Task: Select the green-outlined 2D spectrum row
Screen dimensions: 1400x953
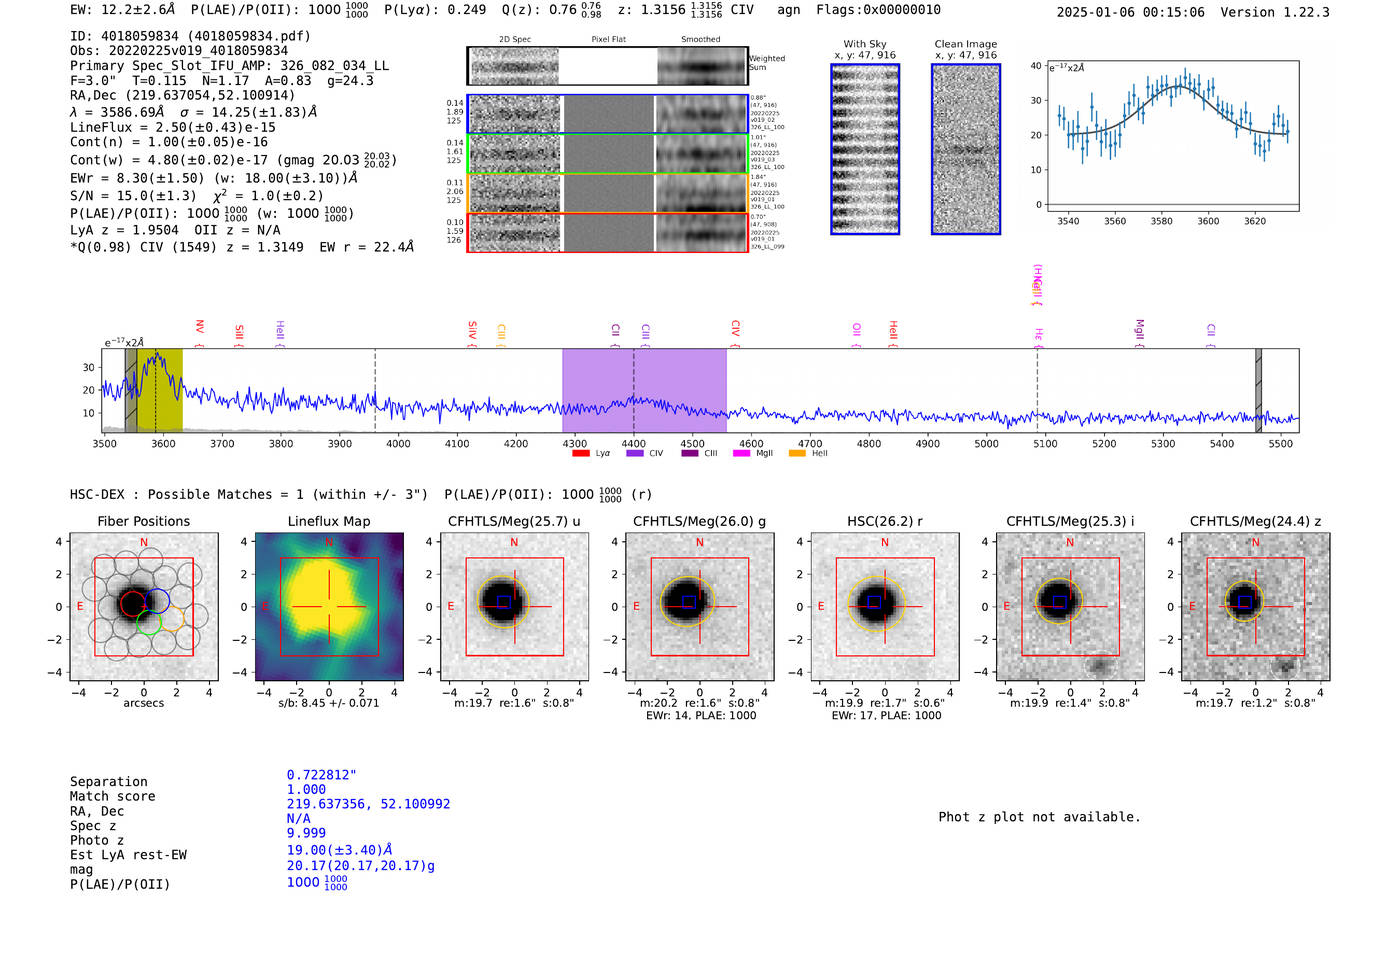Action: pos(608,154)
